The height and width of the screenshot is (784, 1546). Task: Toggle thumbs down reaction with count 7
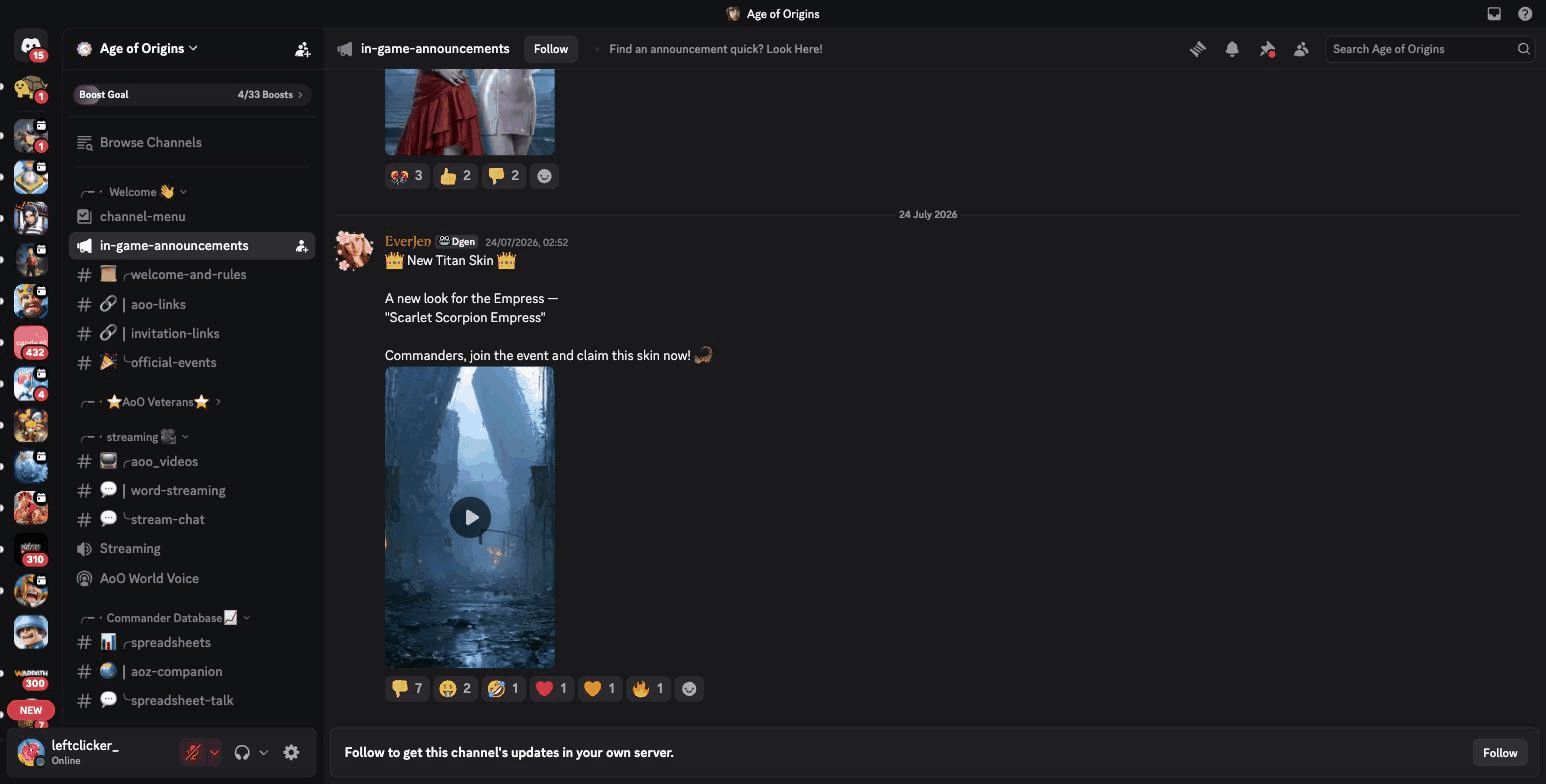pos(407,689)
